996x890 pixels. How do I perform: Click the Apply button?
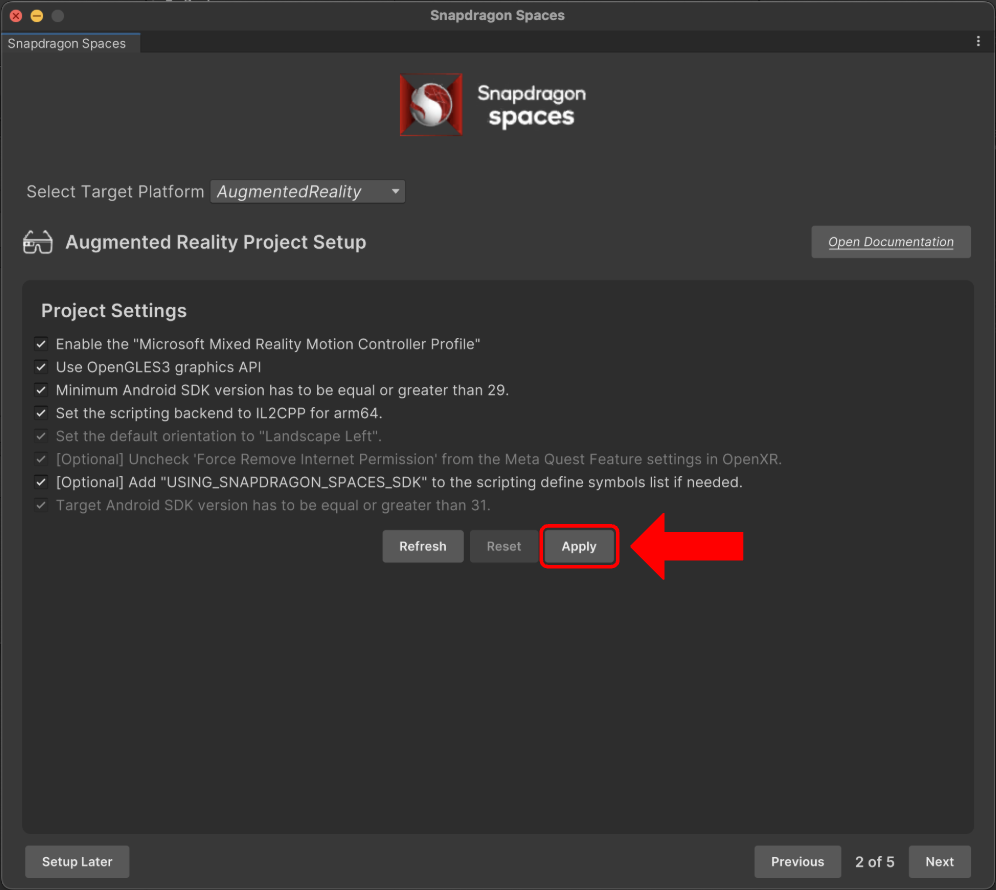click(x=579, y=546)
